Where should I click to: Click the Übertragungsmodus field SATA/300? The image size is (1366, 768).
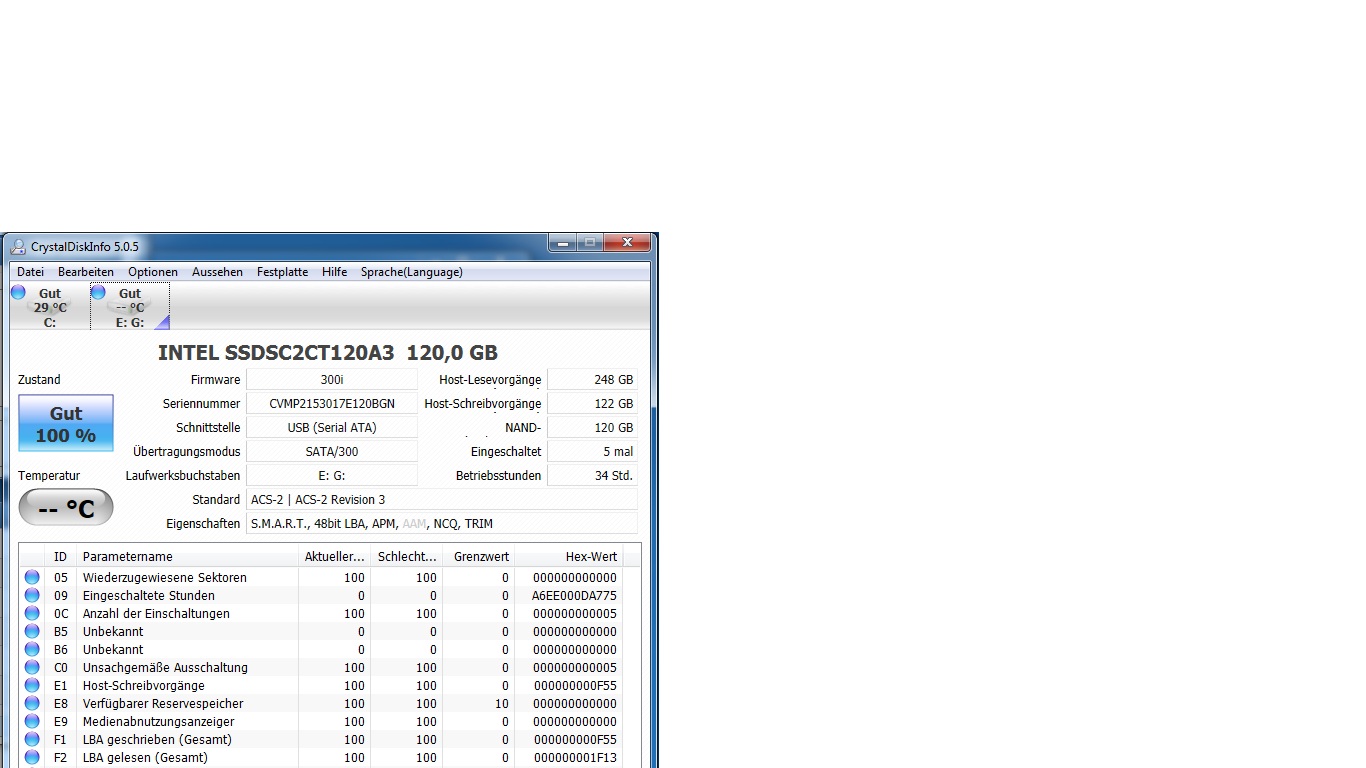[332, 452]
